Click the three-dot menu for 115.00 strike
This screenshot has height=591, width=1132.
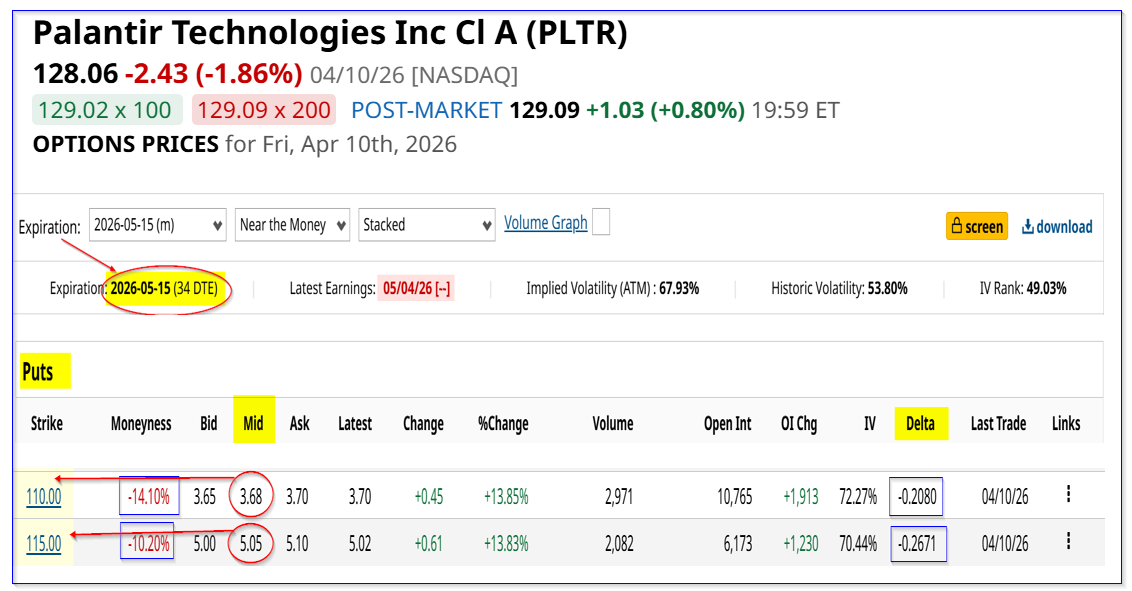click(1068, 541)
